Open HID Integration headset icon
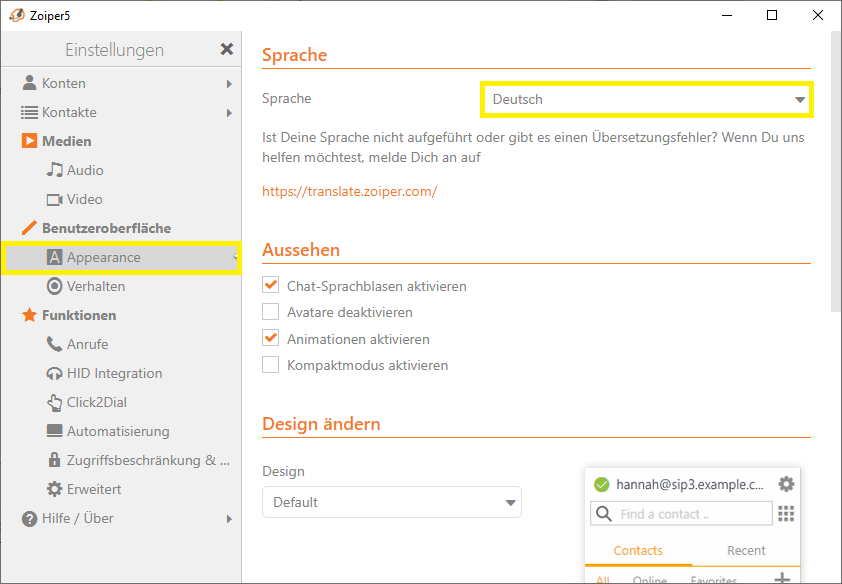This screenshot has width=842, height=584. pyautogui.click(x=54, y=374)
